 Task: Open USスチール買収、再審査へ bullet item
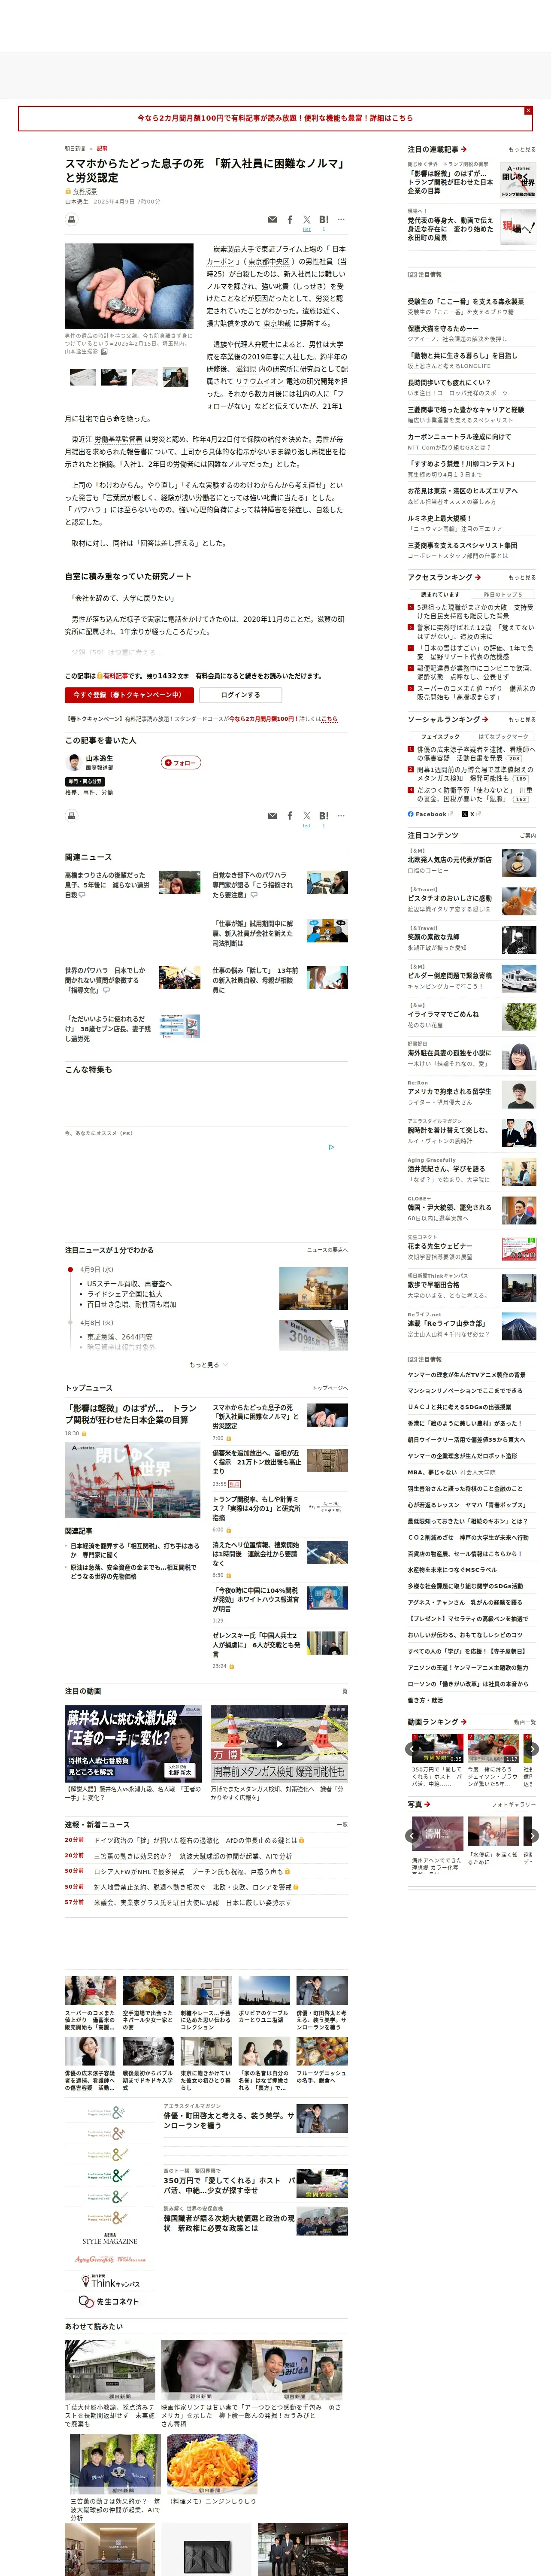(129, 1284)
